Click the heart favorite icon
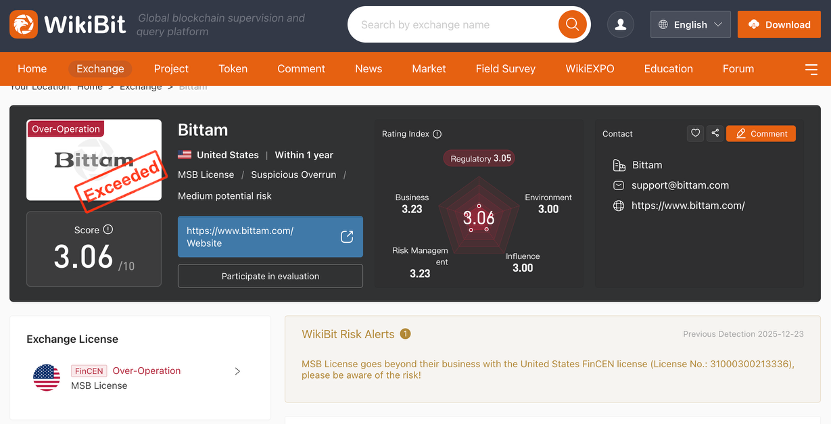 pos(696,133)
